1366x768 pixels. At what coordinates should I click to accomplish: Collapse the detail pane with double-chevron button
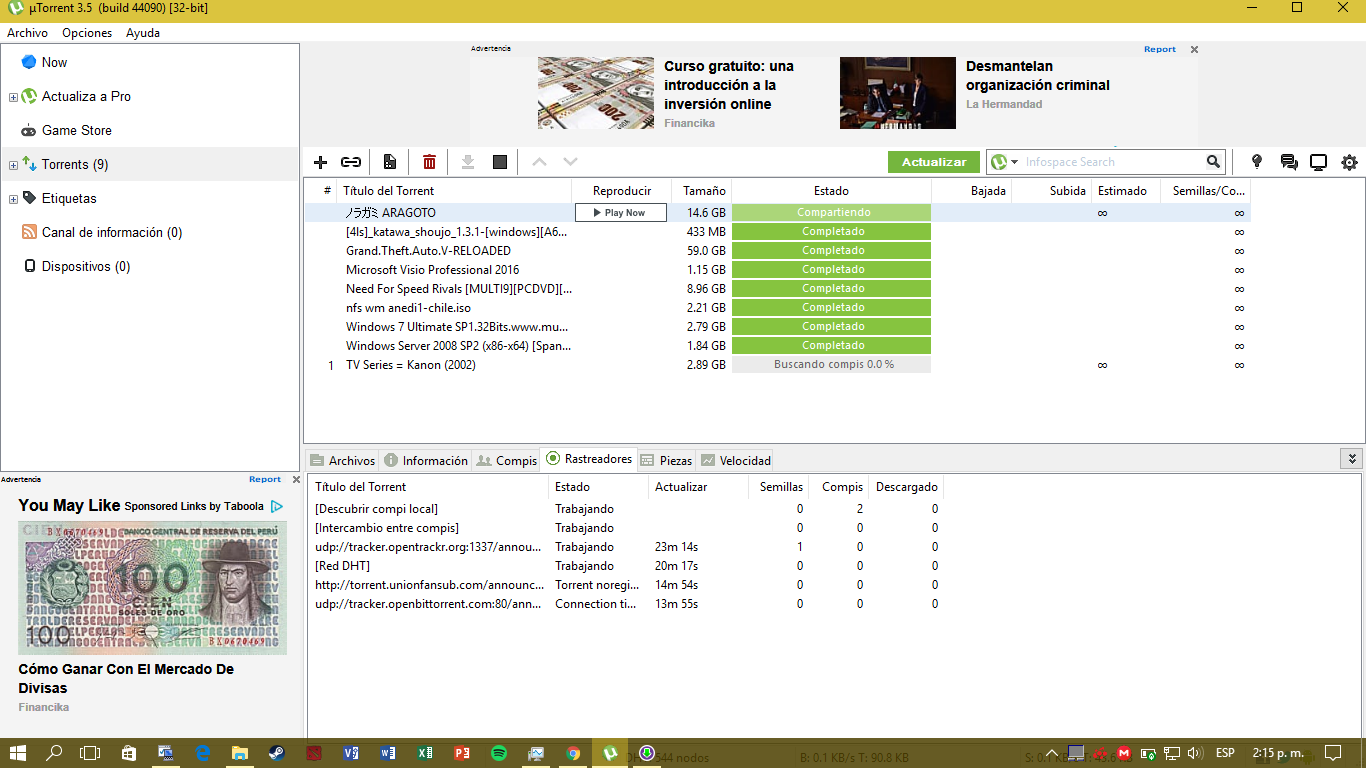(x=1351, y=459)
